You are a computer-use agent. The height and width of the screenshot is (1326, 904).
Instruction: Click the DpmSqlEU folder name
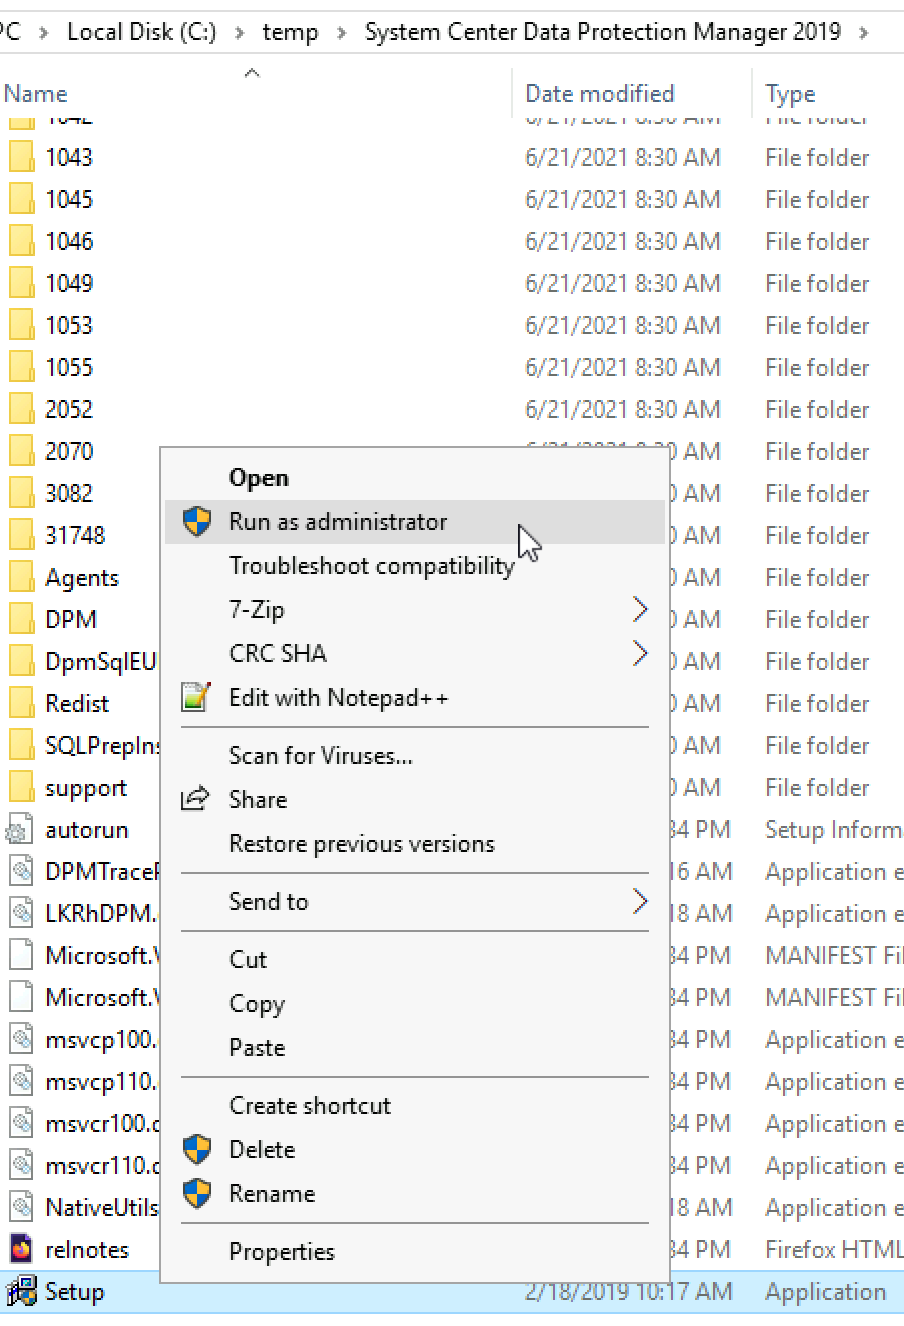[x=101, y=662]
